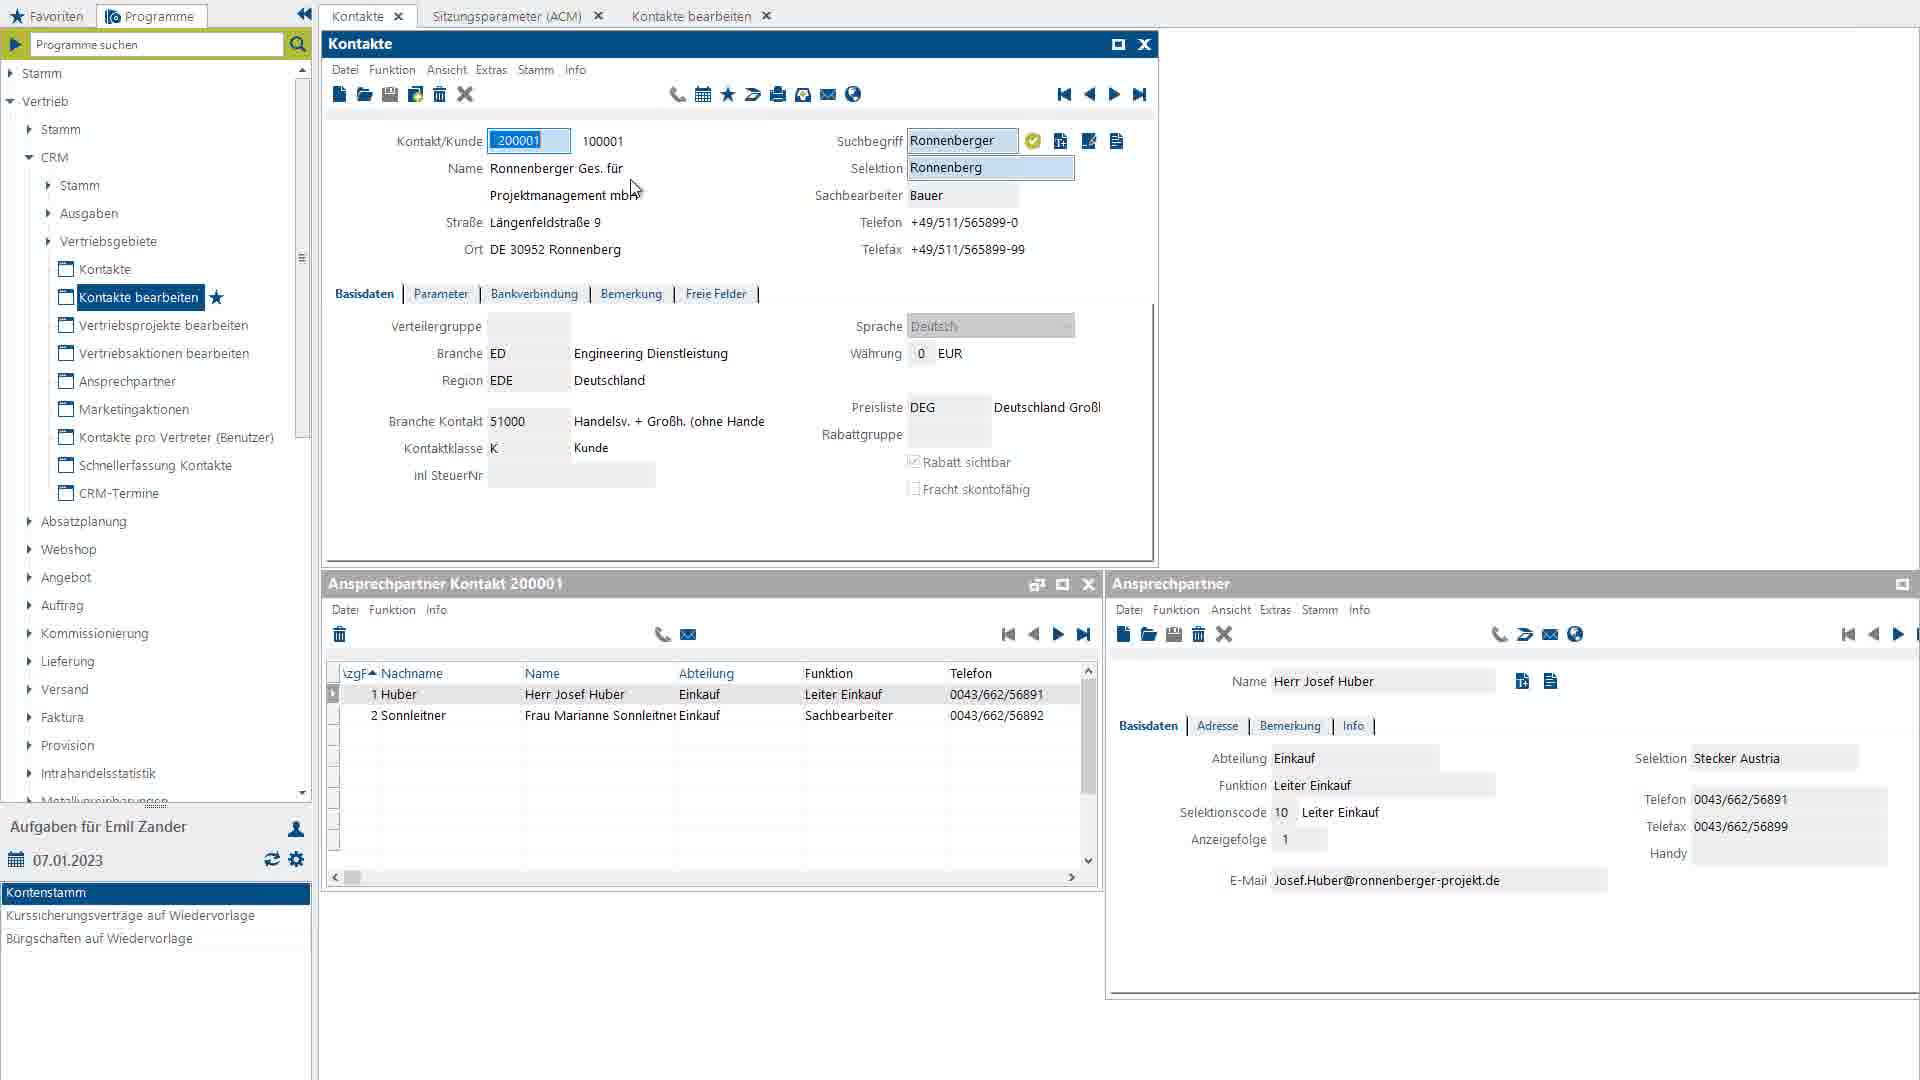Click the E-Mail field with Josef.Huber address
Screen dimensions: 1920x1080
click(x=1439, y=880)
